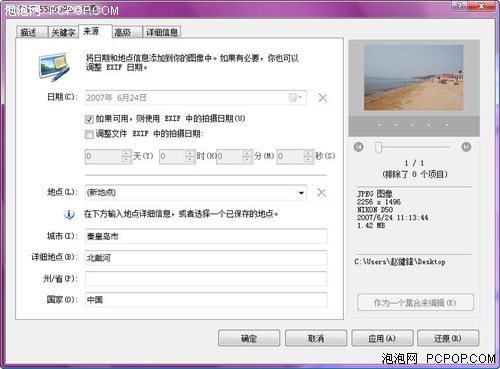The width and height of the screenshot is (500, 369).
Task: Click the 应用 (A) button
Action: point(382,338)
